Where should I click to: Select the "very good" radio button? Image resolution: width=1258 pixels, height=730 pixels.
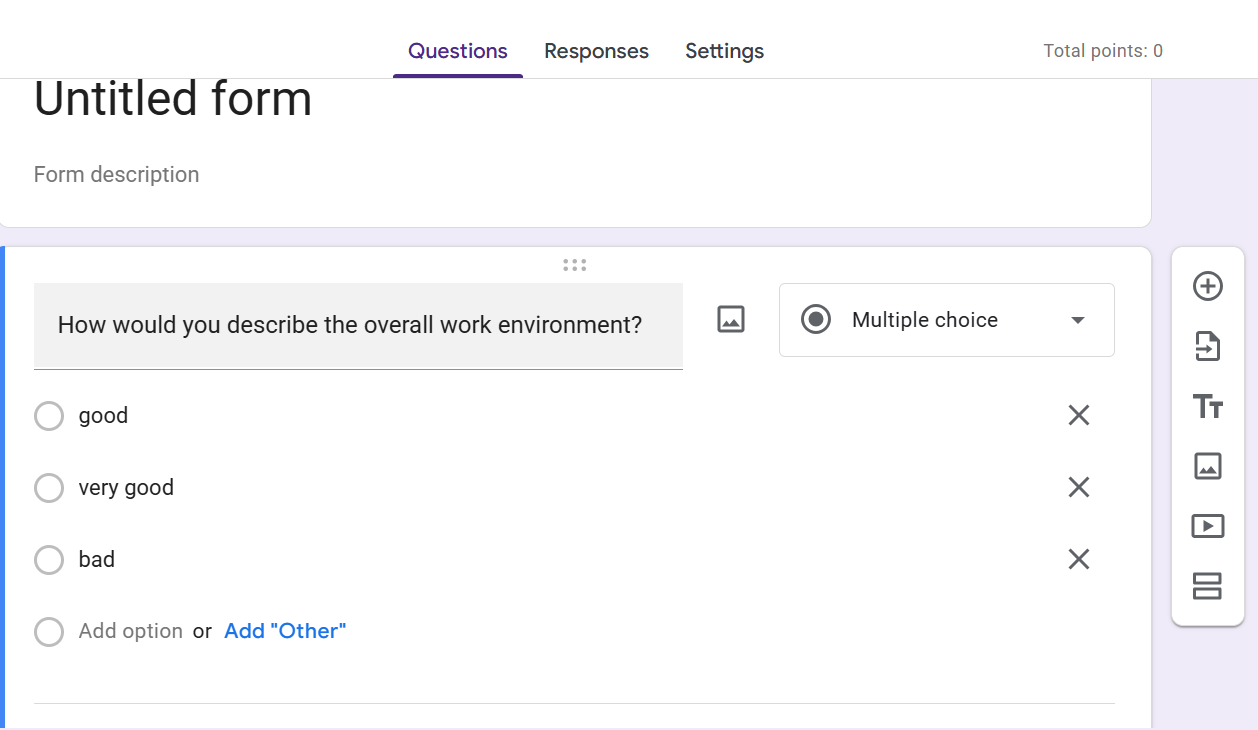pos(49,488)
